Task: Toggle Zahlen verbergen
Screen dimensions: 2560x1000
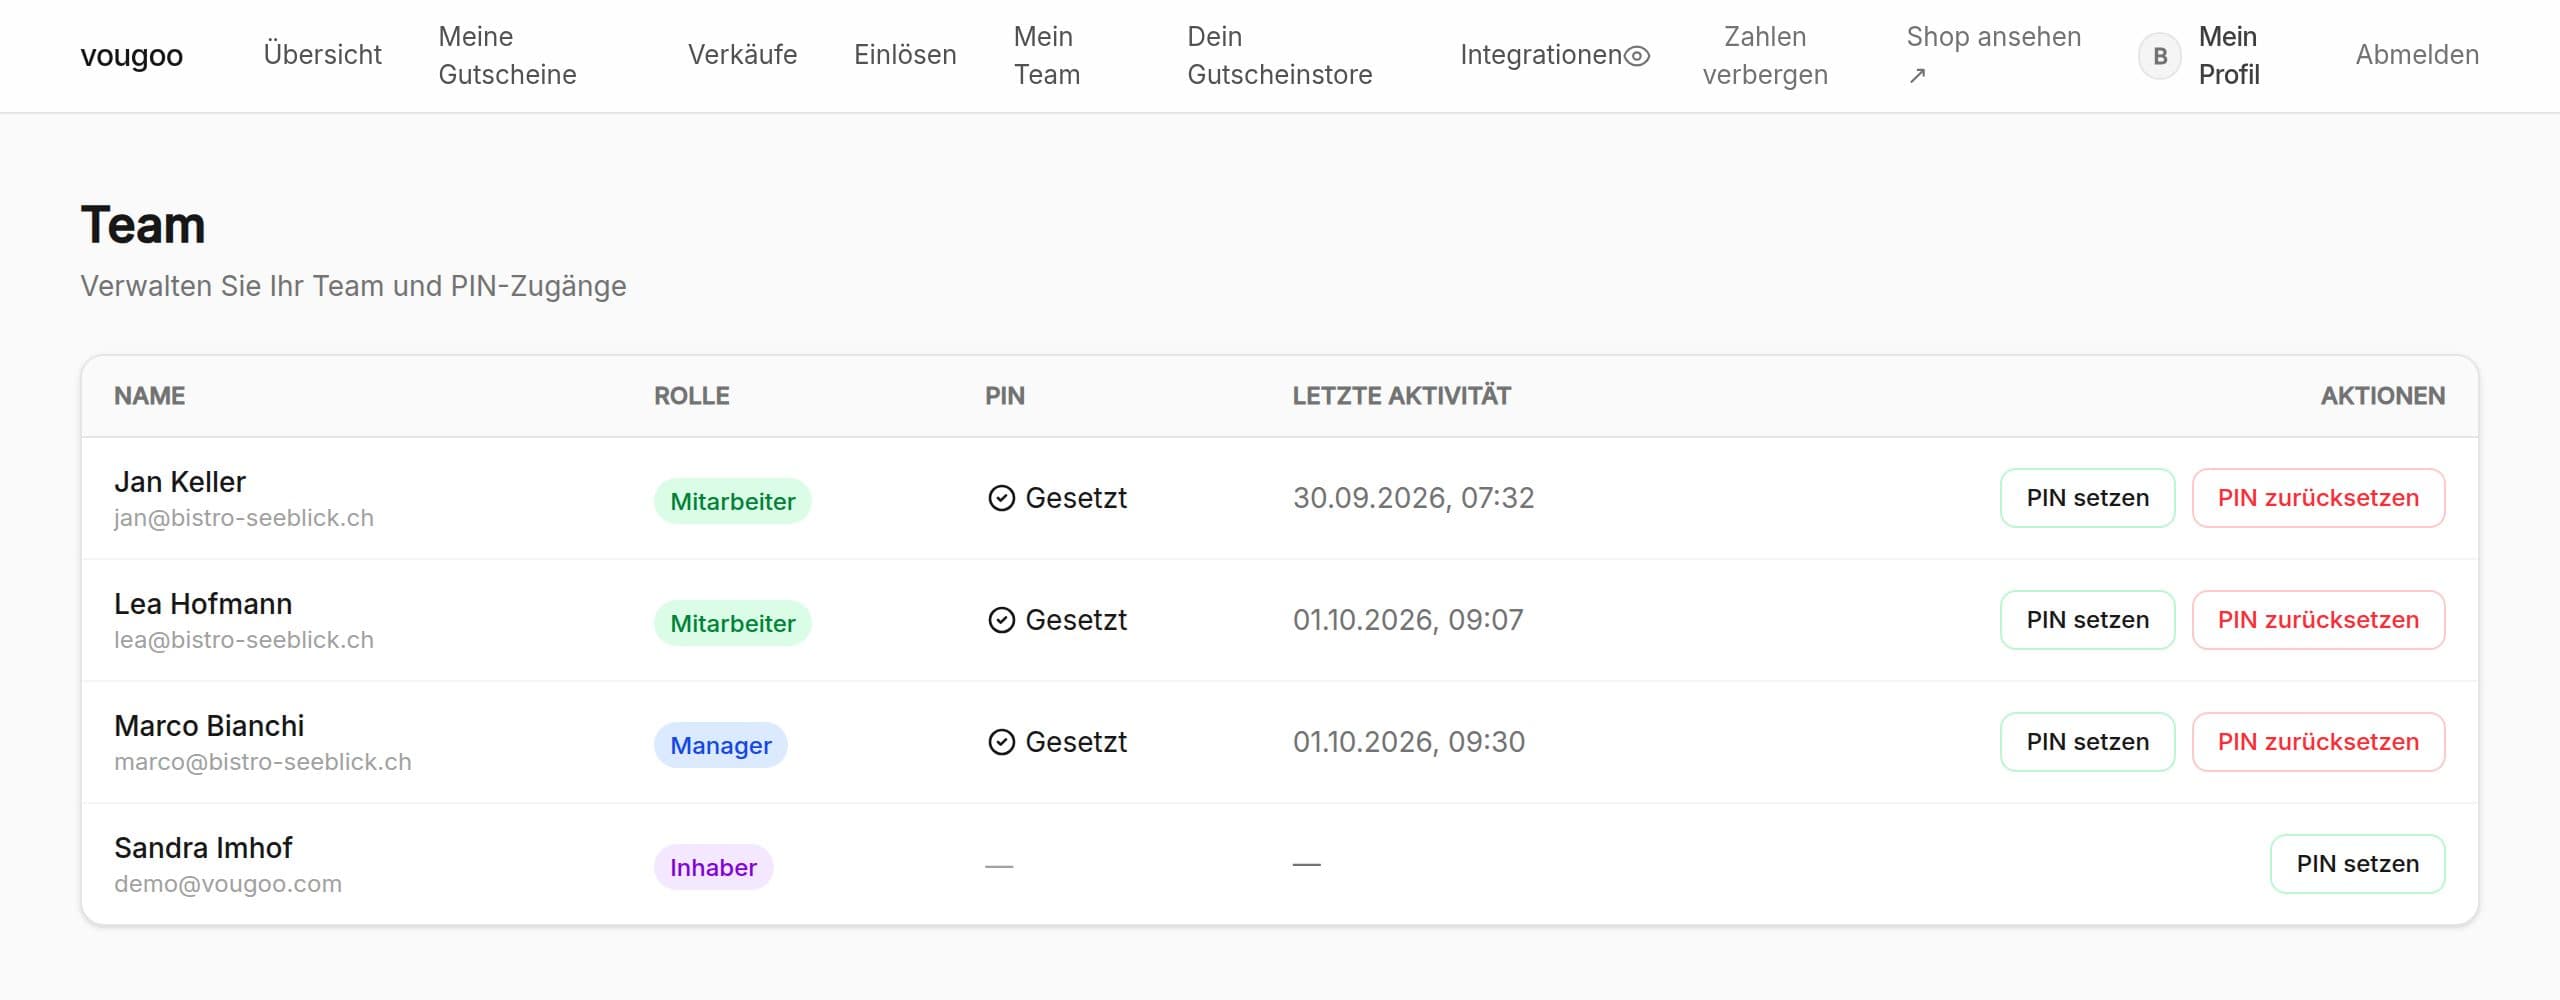Action: [x=1765, y=55]
